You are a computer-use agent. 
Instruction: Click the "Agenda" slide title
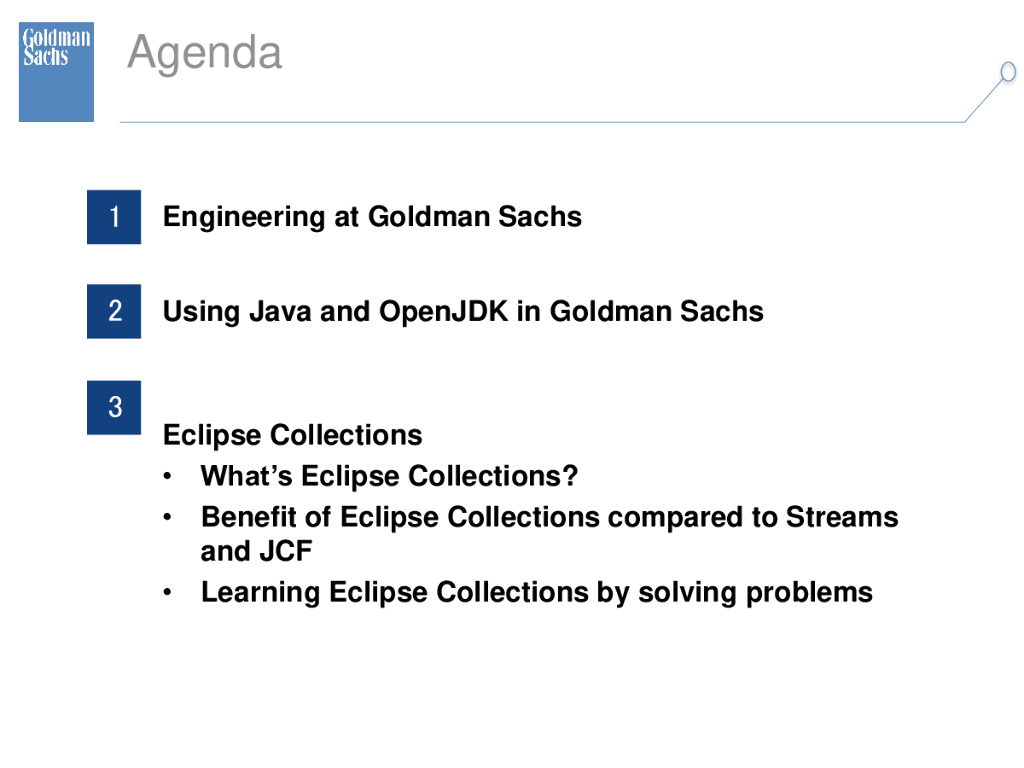coord(205,52)
